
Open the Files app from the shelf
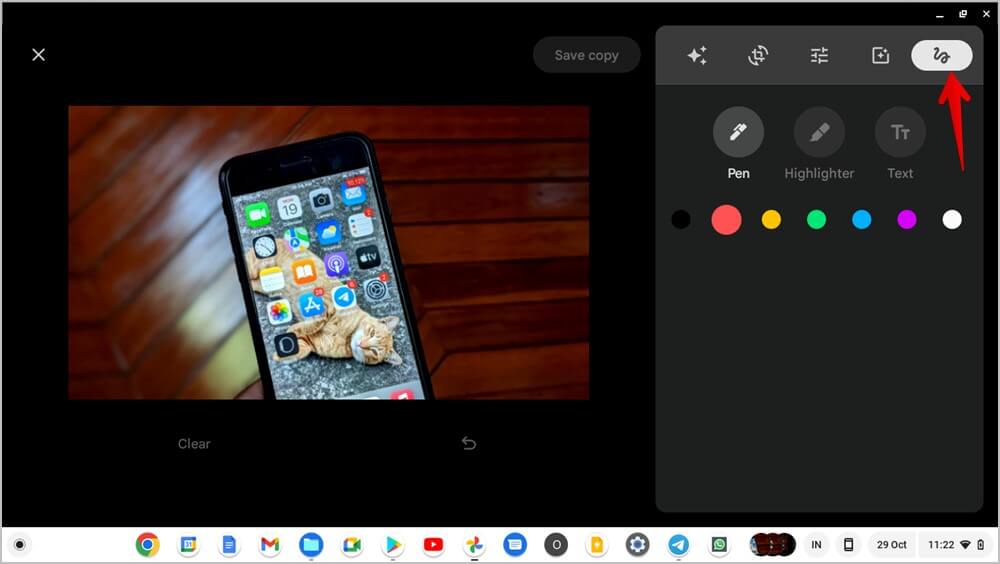[x=311, y=545]
